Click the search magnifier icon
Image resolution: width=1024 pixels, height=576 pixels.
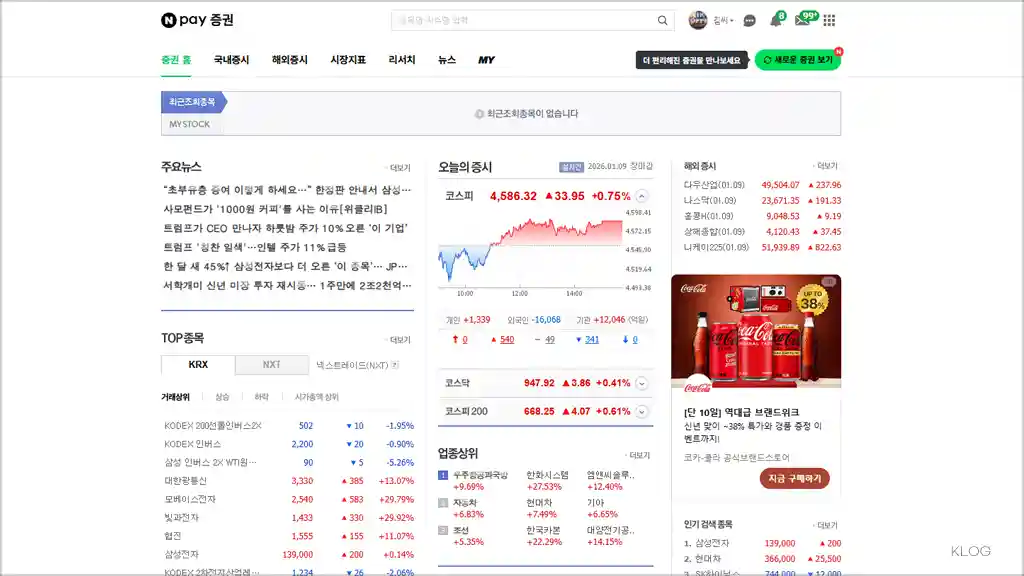click(661, 19)
